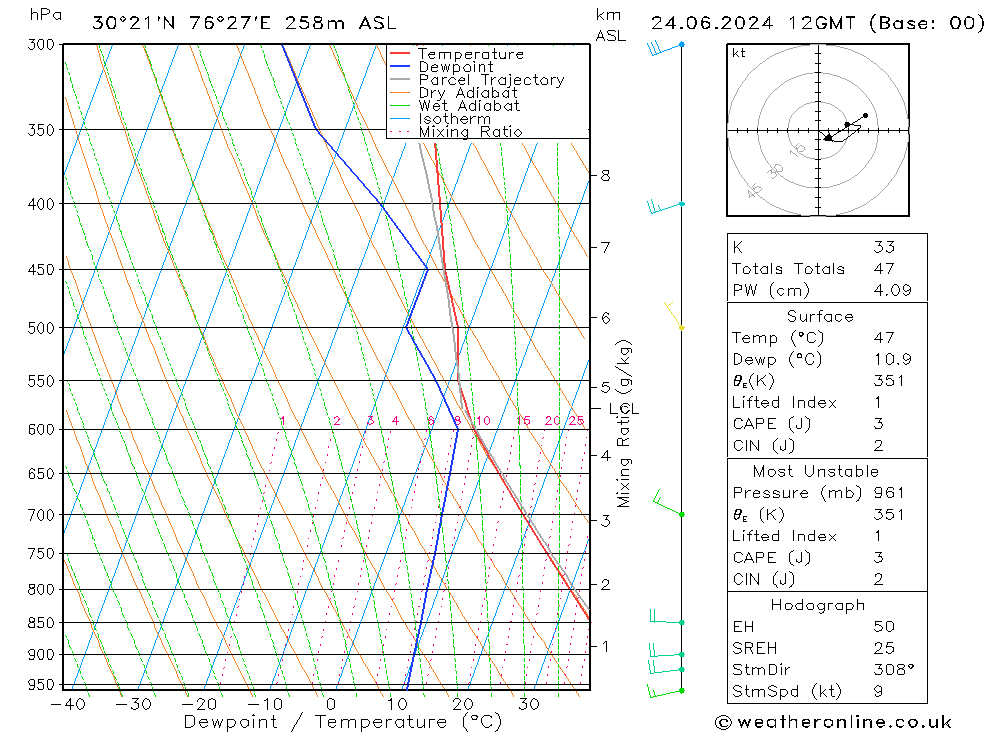Click the 500 hPa pressure axis label
The image size is (1000, 733).
tap(41, 328)
